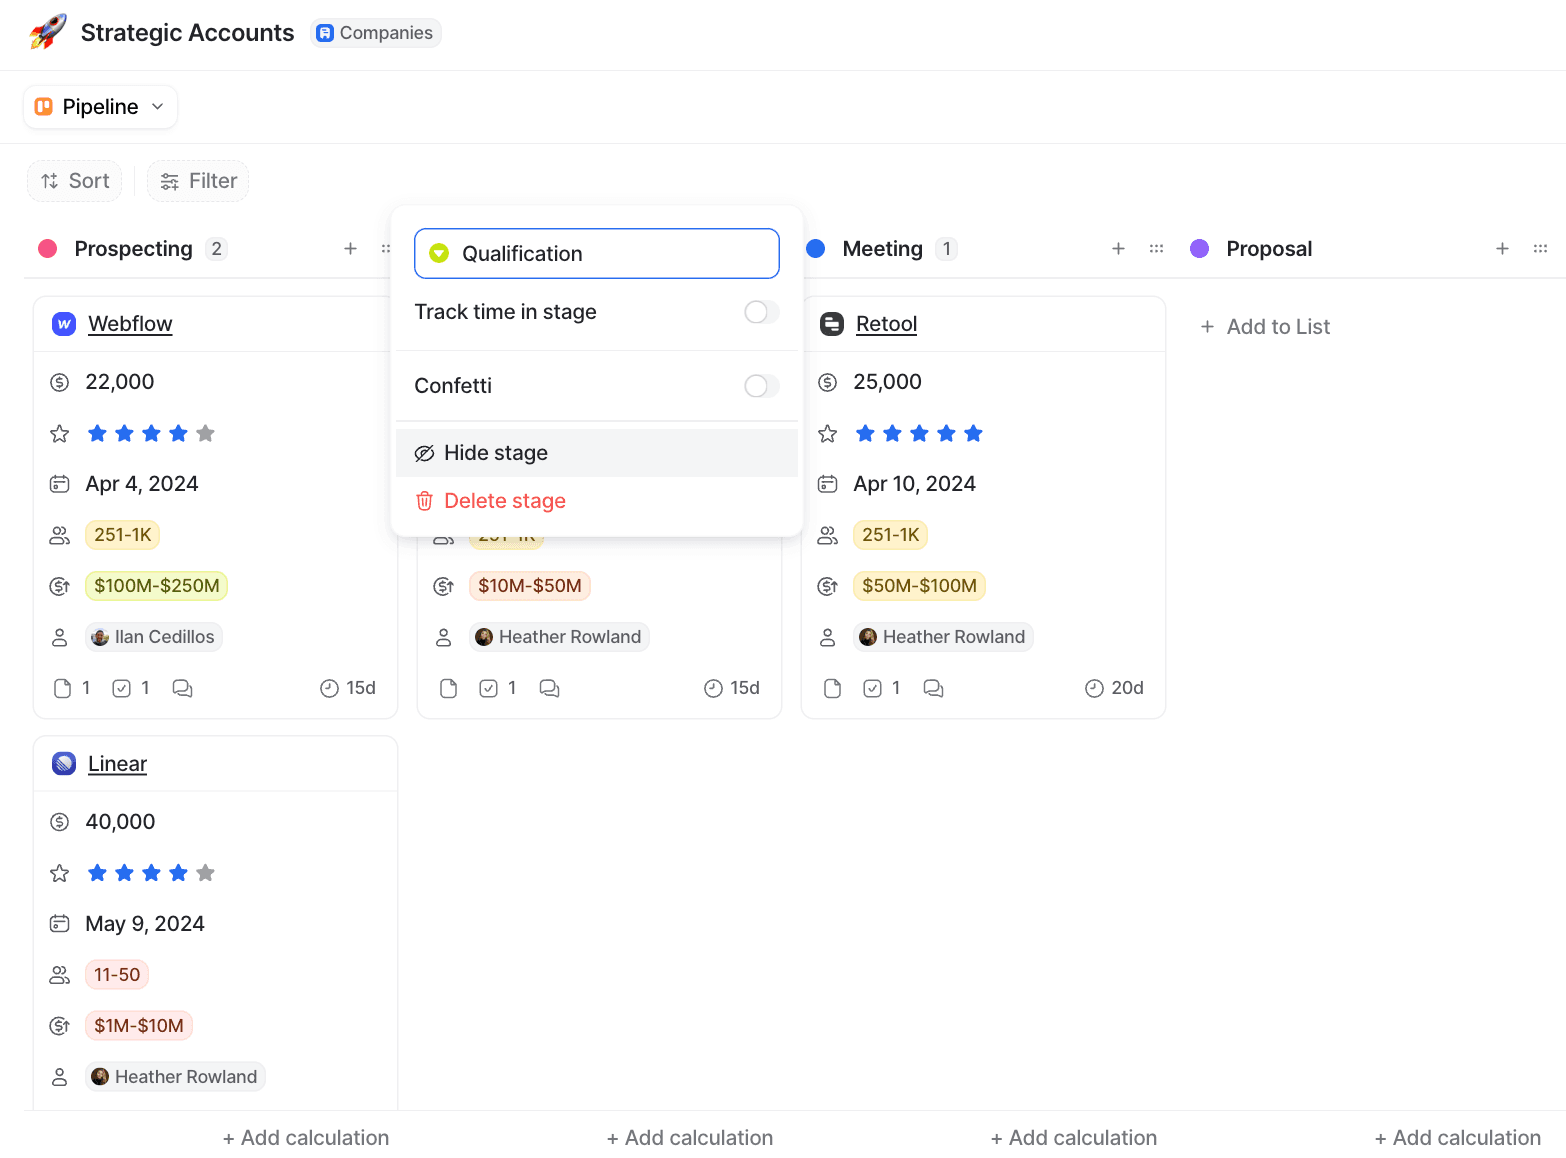Open the notes icon on Webflow card
Screen dimensions: 1566x1158
point(62,688)
